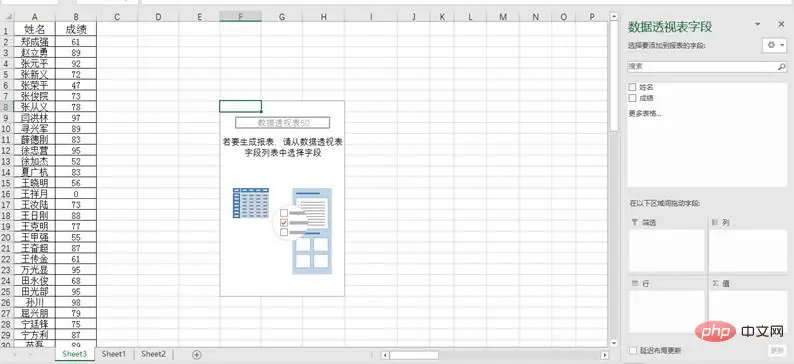Click the PivotTable placeholder illustration
Viewport: 794px width, 364px height.
pos(282,231)
